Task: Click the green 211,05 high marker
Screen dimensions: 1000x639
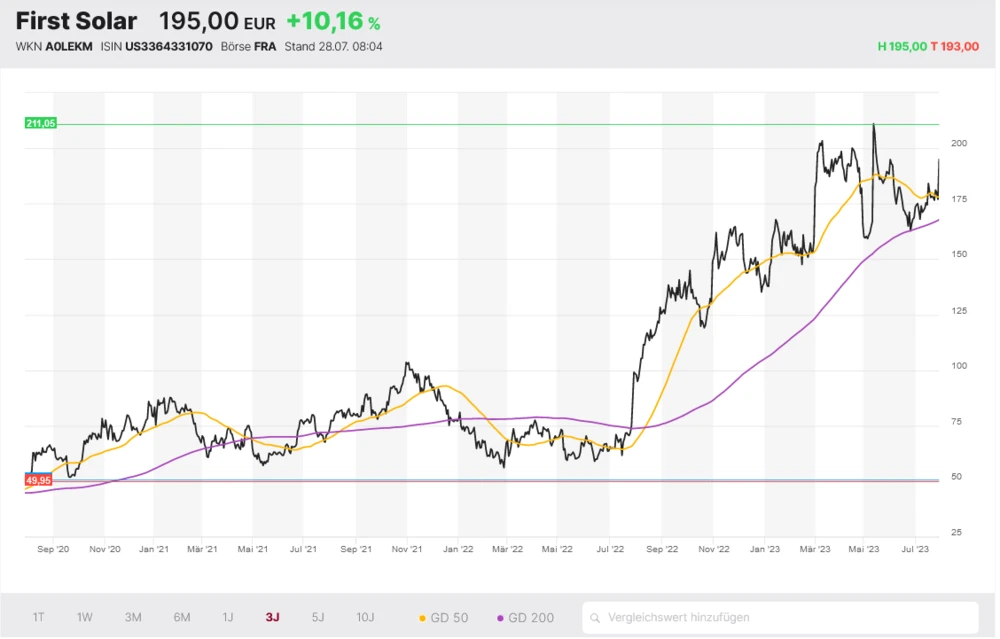Action: 41,123
